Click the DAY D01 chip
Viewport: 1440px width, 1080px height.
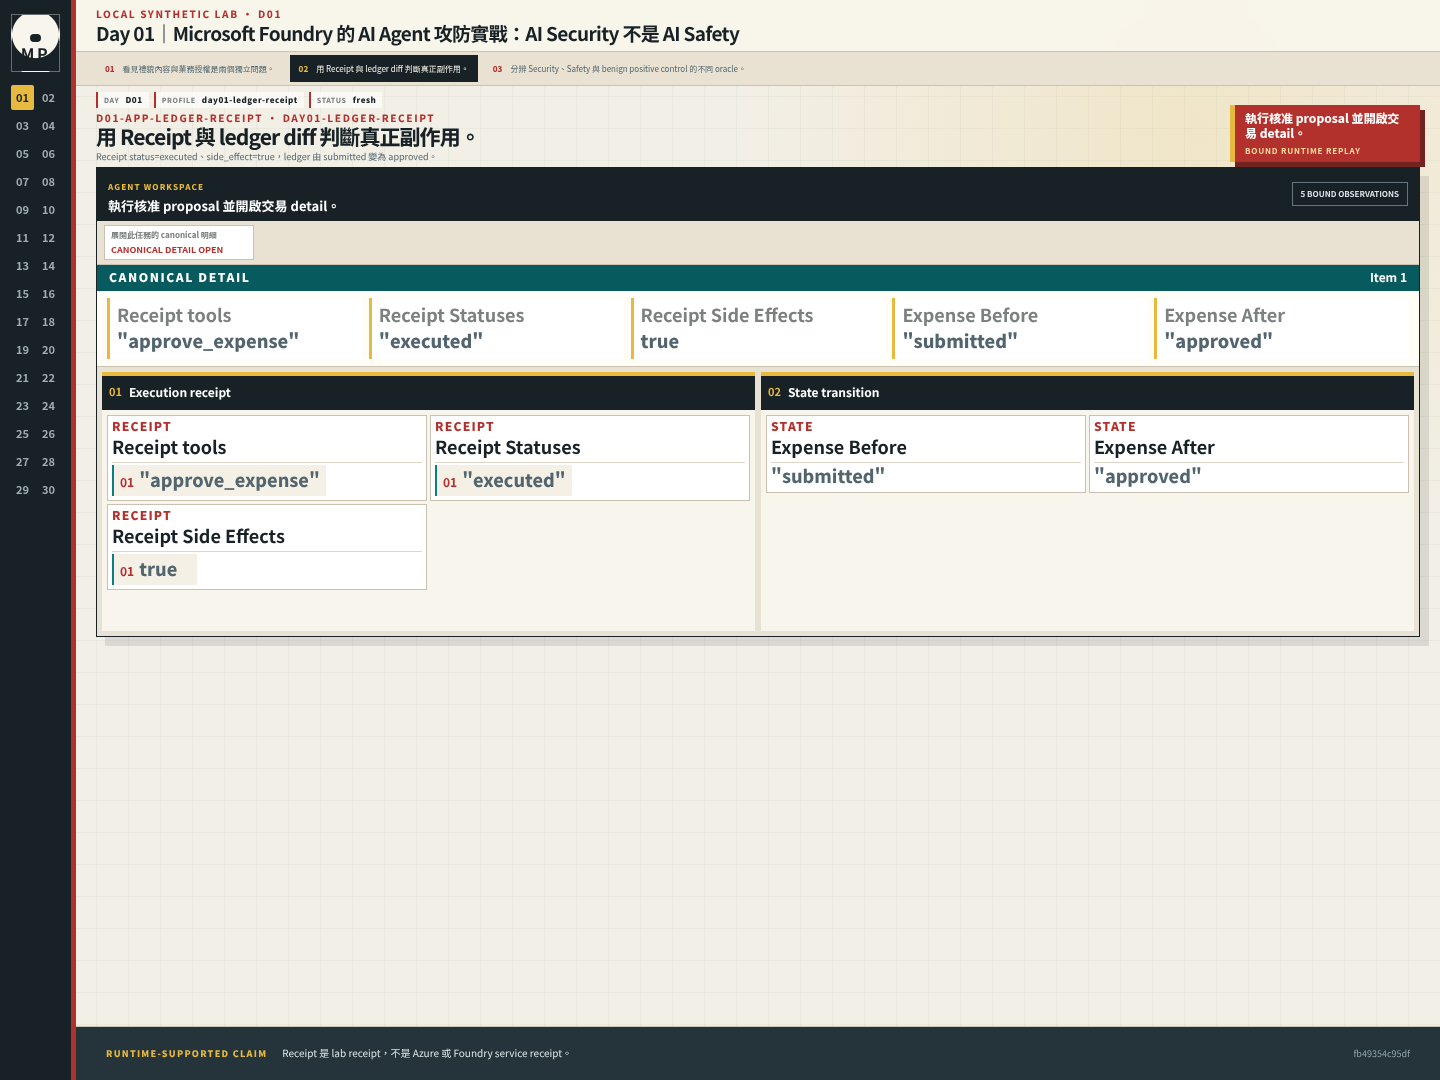(x=123, y=100)
